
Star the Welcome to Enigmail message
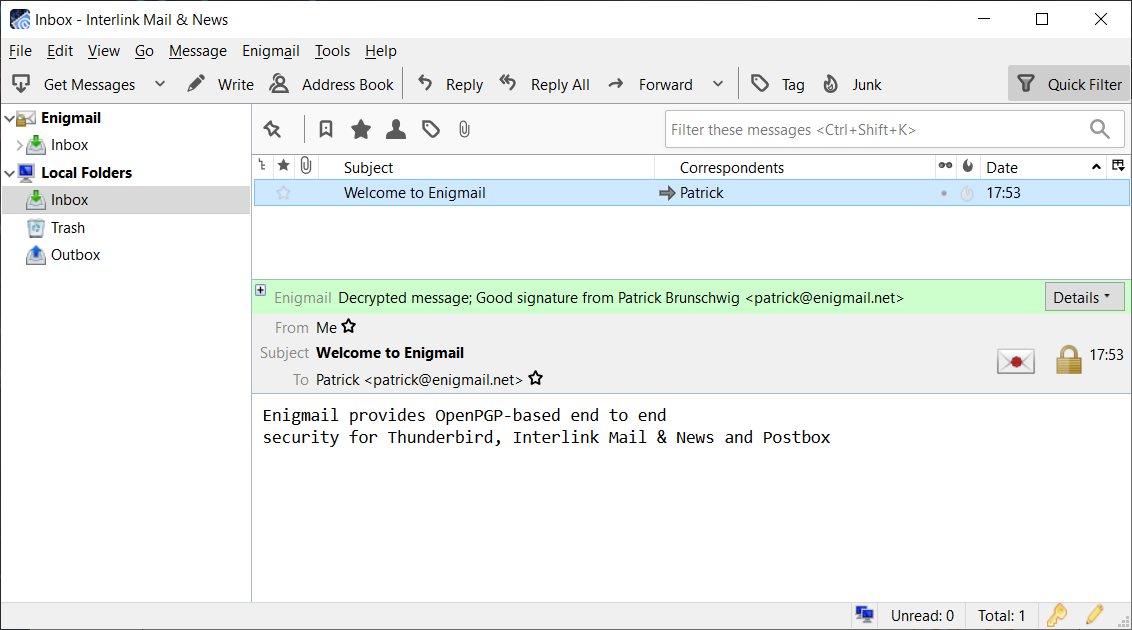click(283, 193)
